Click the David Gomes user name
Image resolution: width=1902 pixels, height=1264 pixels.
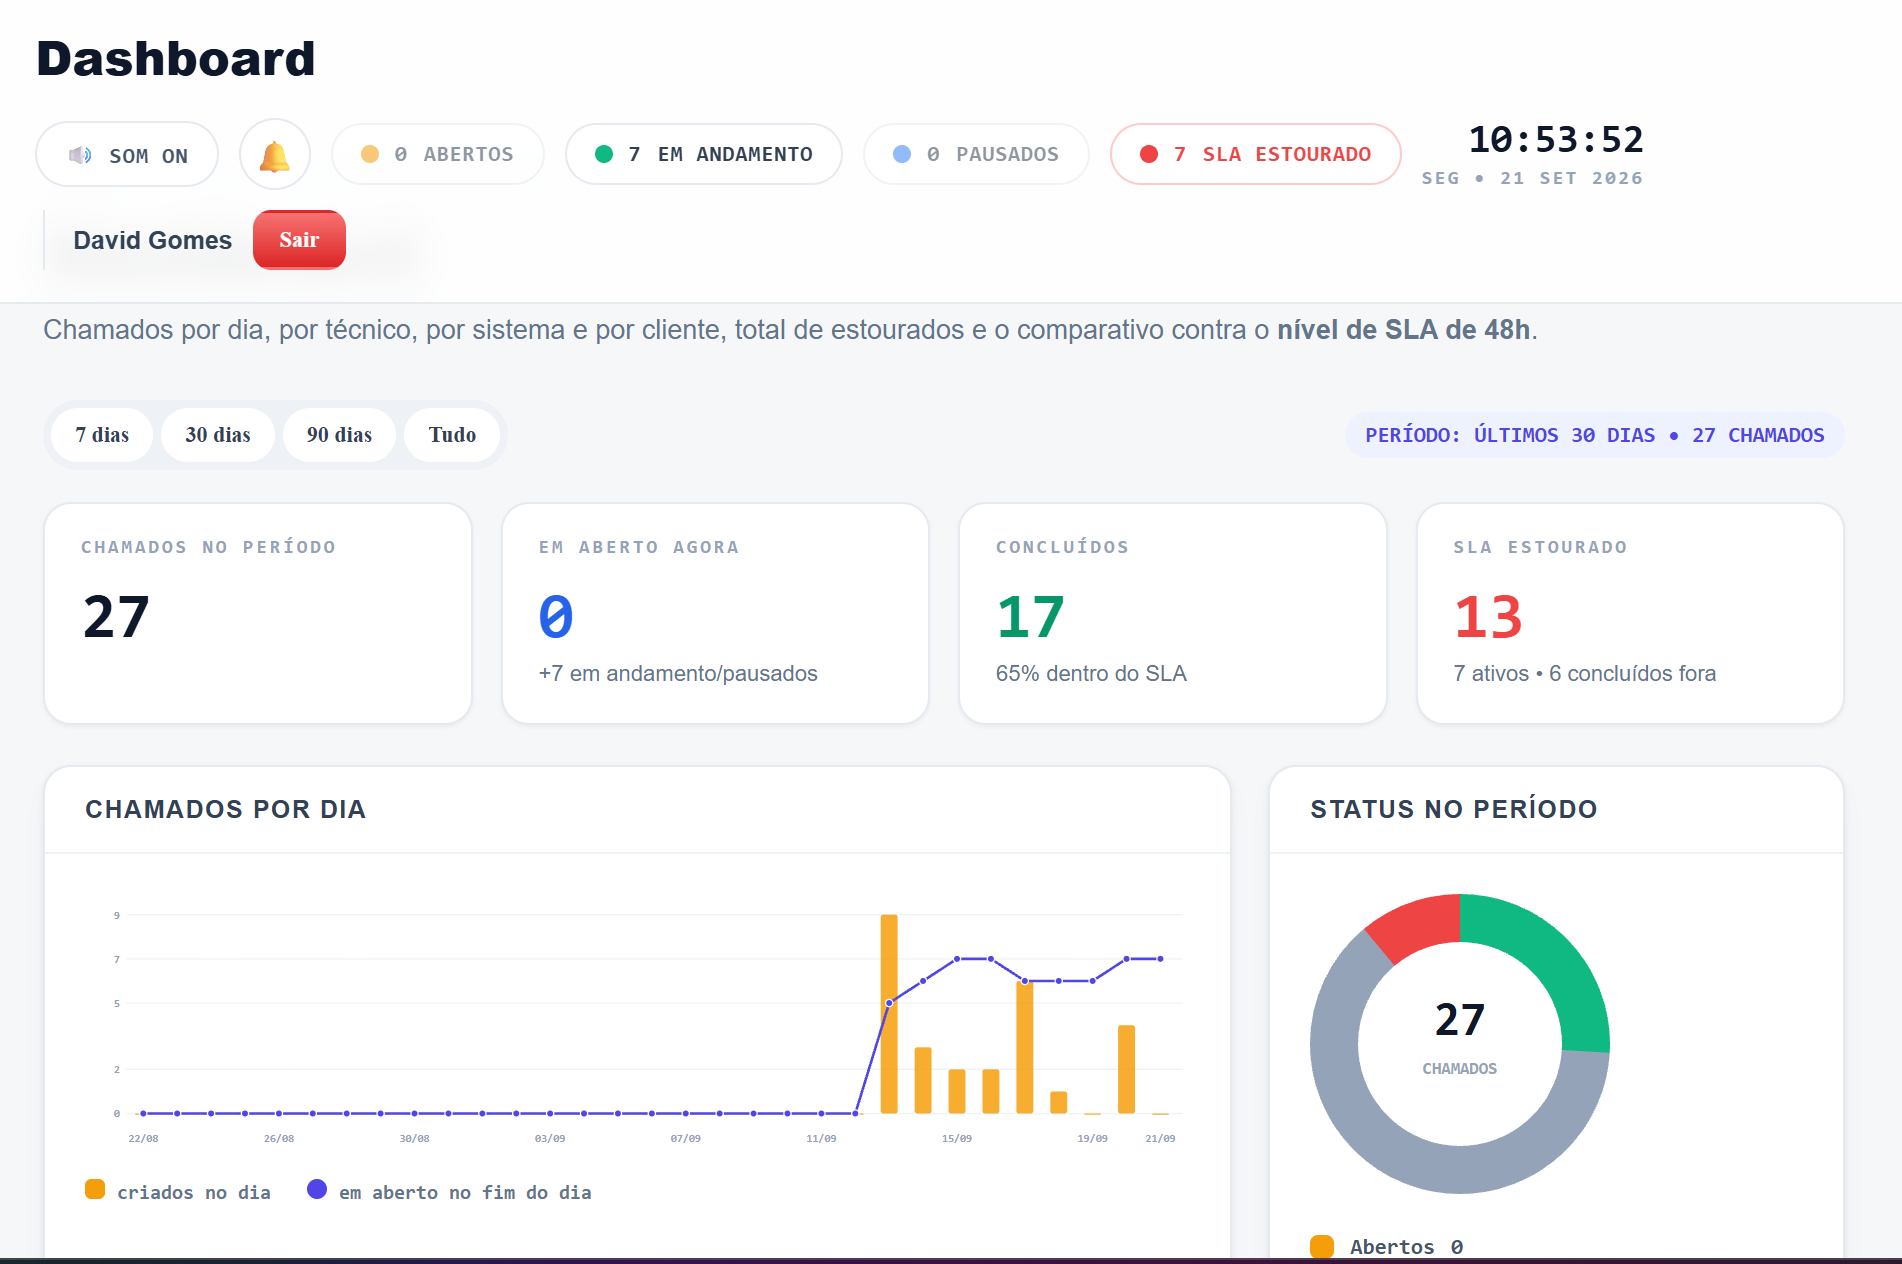[153, 241]
